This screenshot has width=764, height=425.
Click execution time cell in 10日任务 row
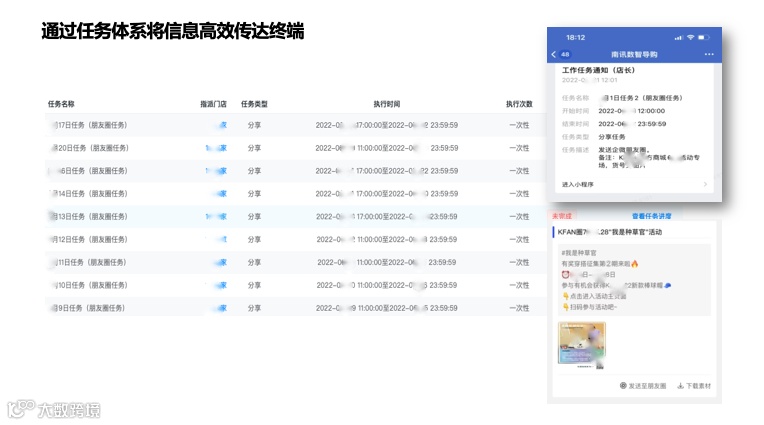(387, 286)
